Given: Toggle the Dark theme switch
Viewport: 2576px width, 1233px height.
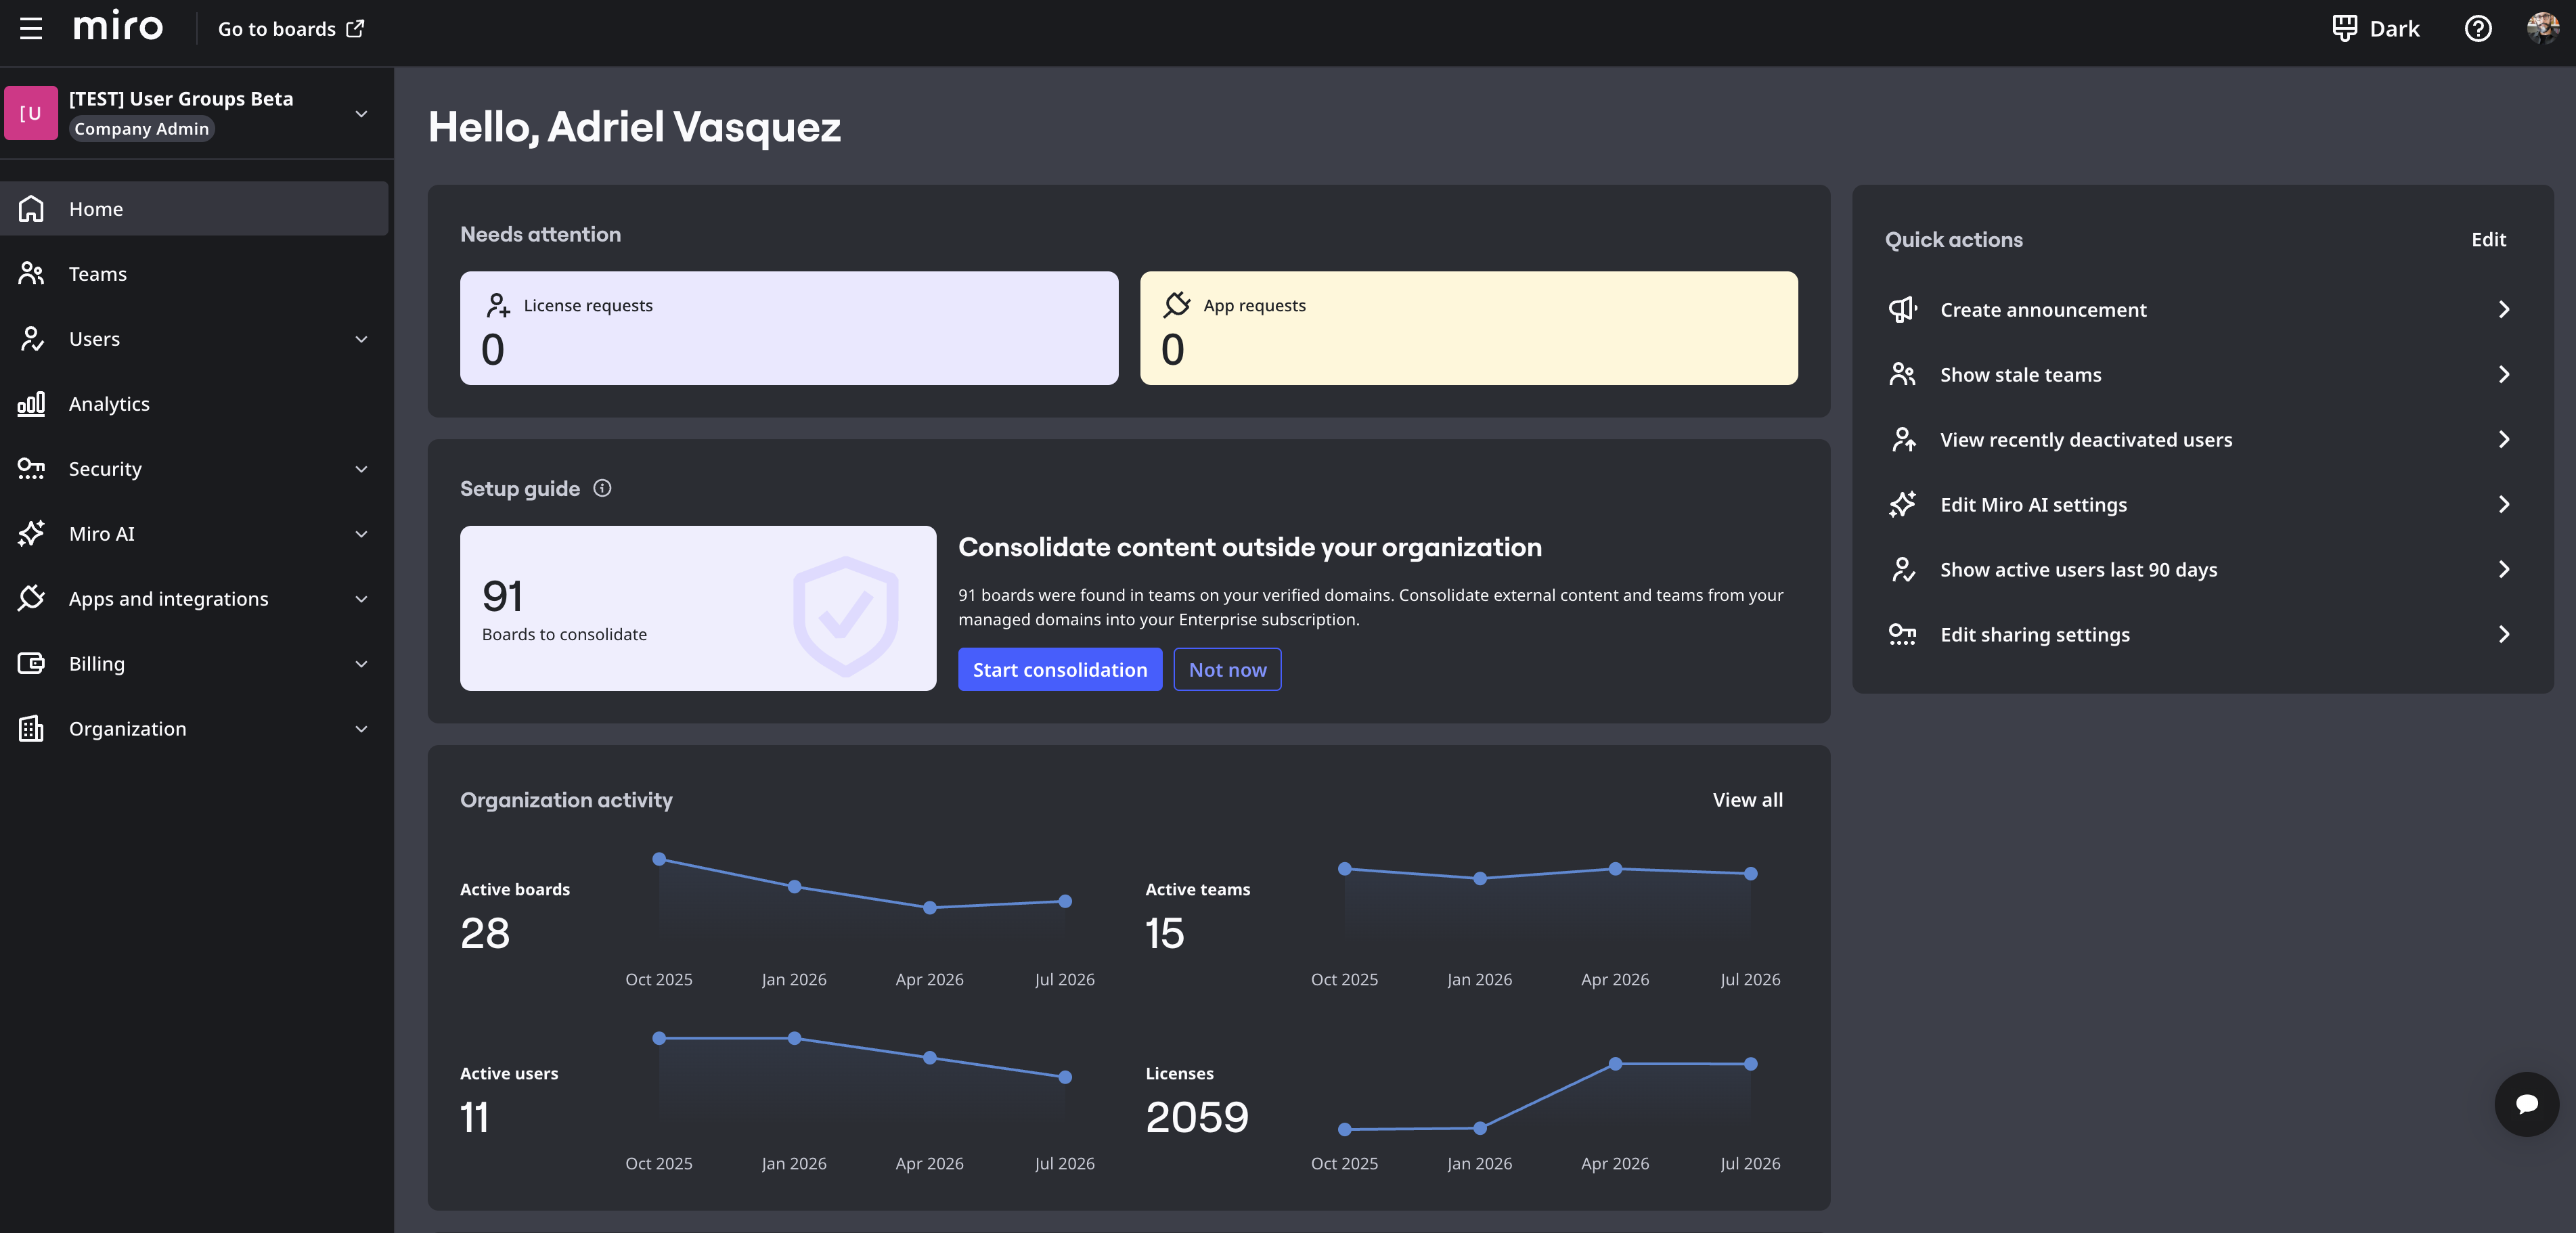Looking at the screenshot, I should pyautogui.click(x=2375, y=28).
